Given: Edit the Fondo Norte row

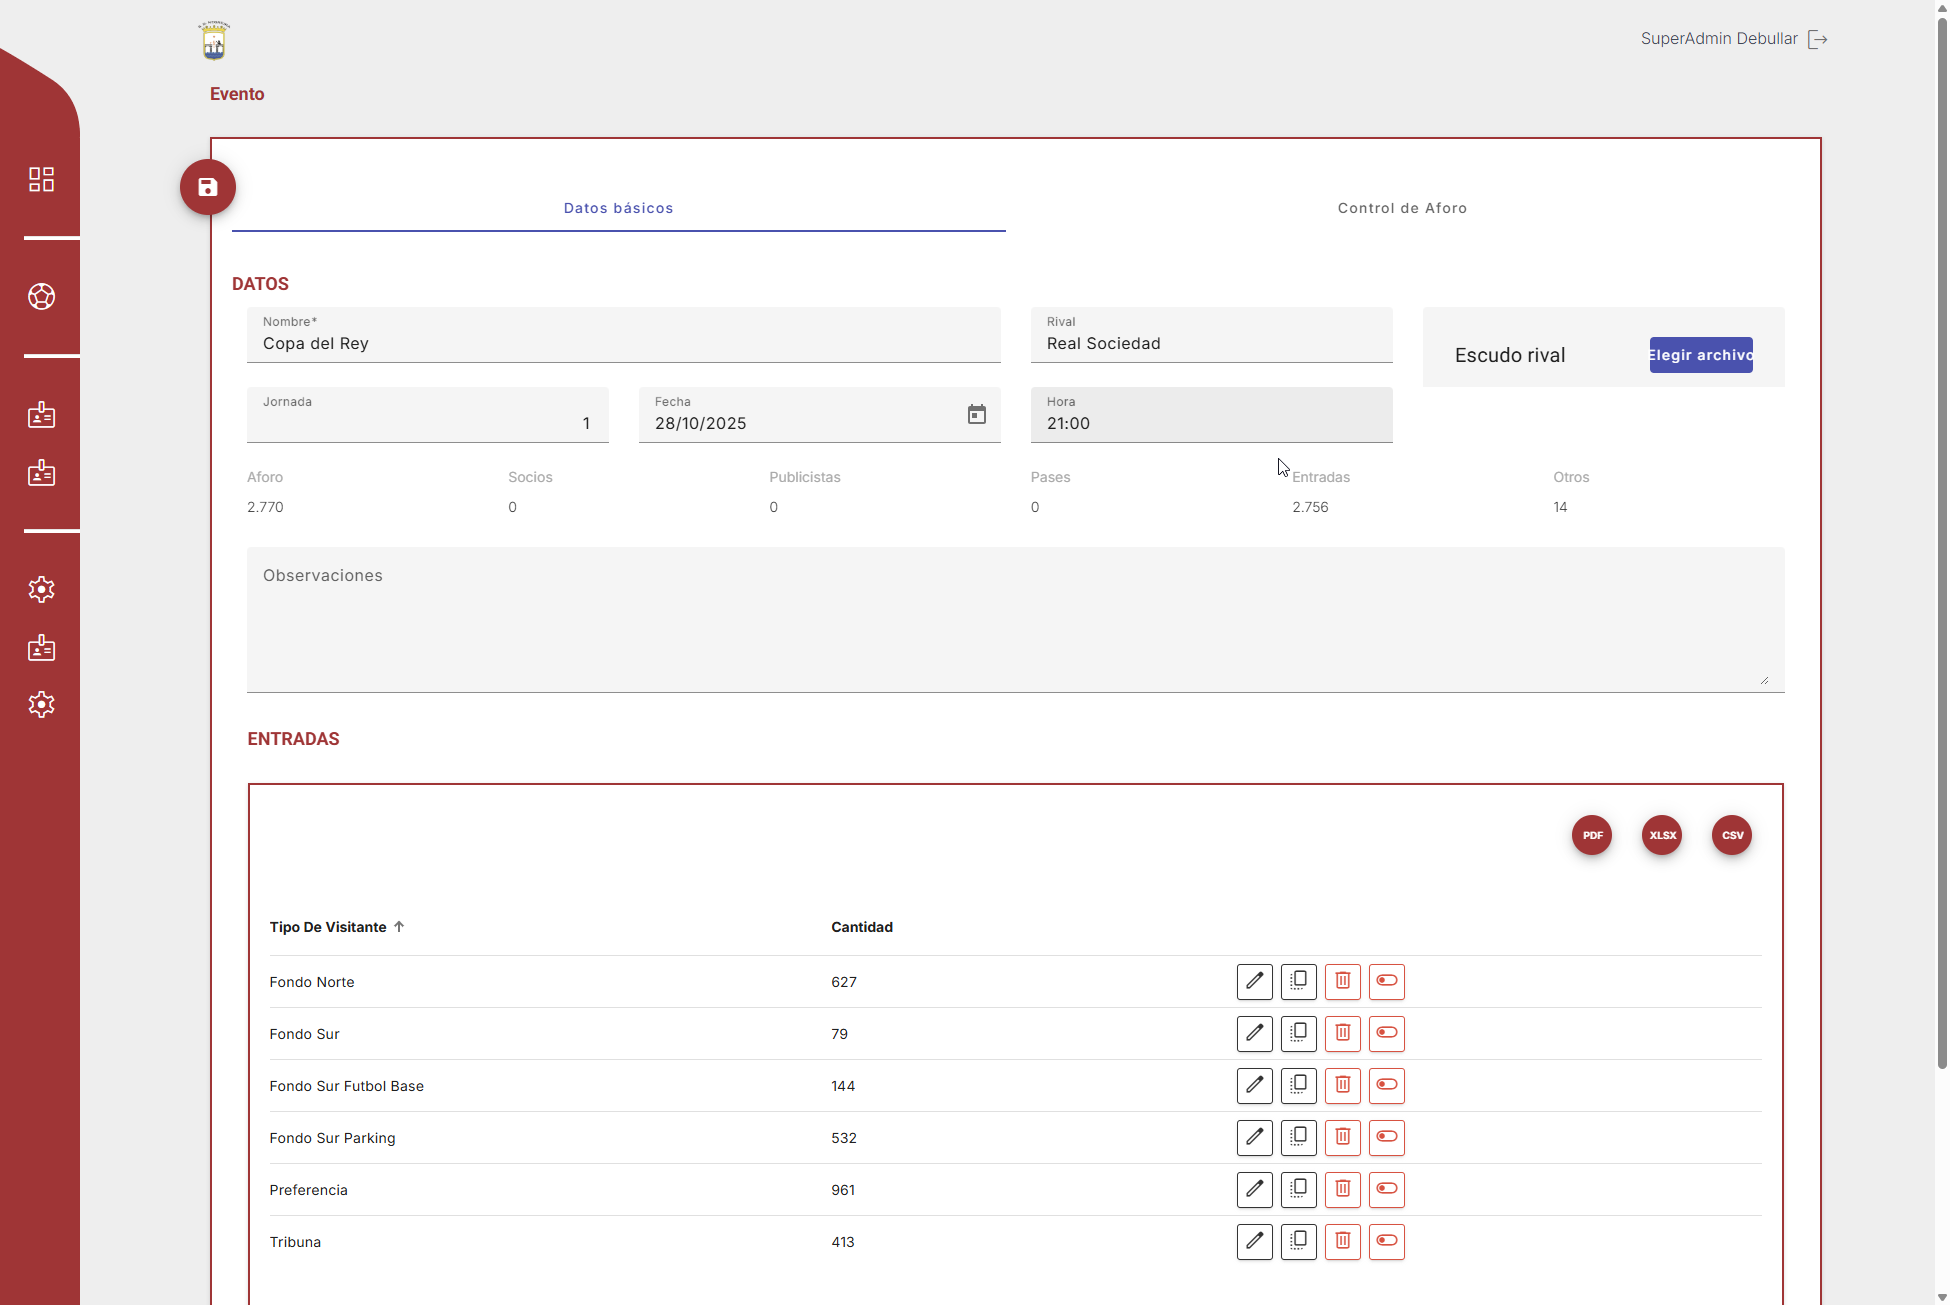Looking at the screenshot, I should pos(1254,982).
